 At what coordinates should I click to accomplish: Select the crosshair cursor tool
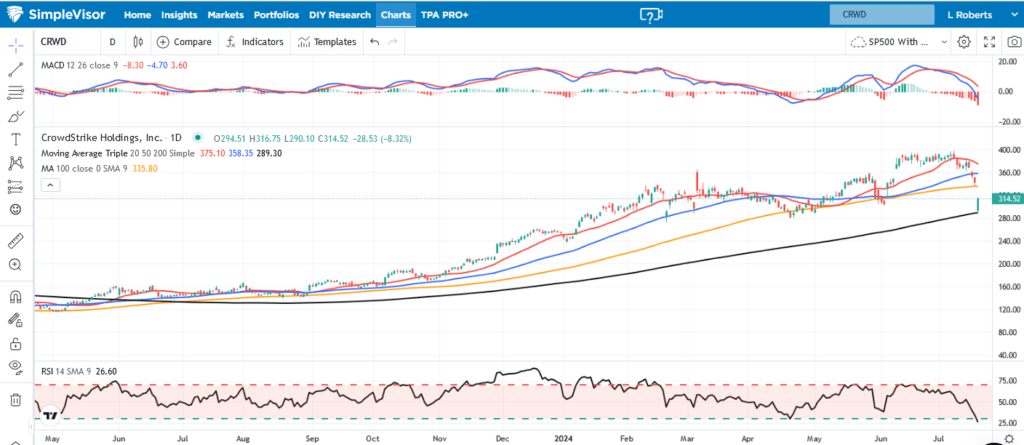click(x=16, y=46)
